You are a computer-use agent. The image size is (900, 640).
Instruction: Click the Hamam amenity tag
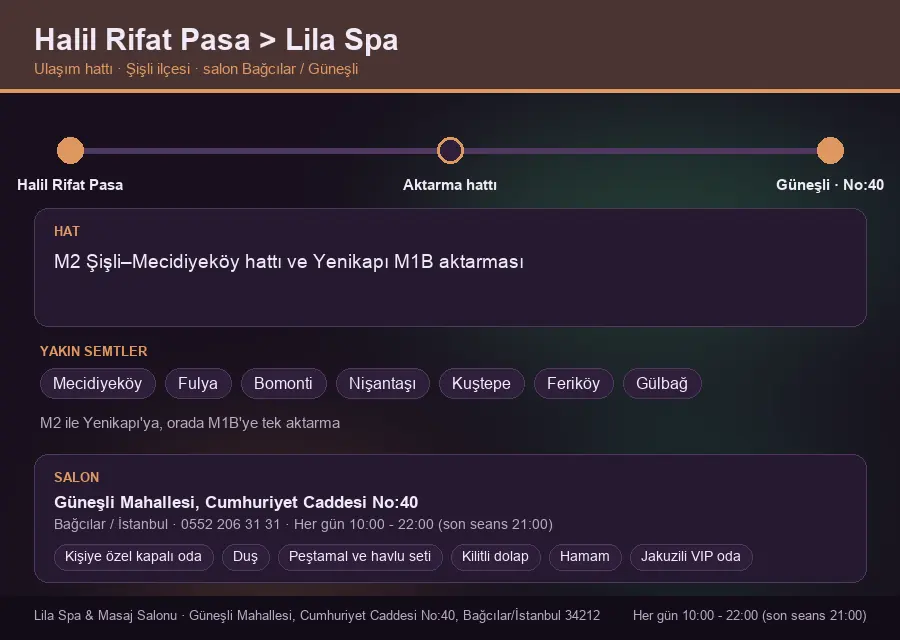coord(585,557)
